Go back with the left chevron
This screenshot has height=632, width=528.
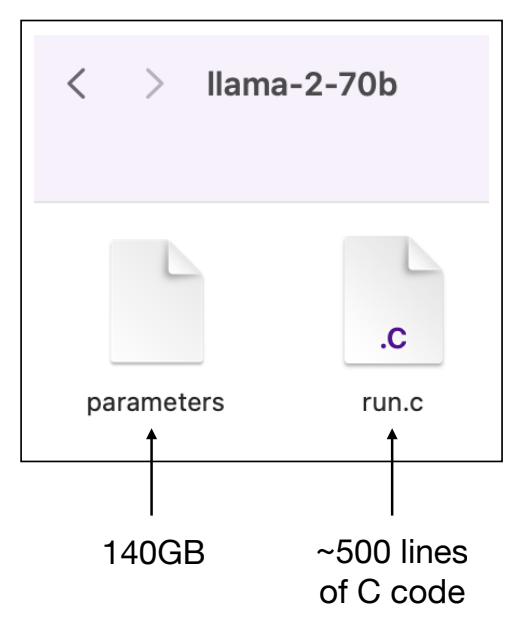(x=76, y=83)
